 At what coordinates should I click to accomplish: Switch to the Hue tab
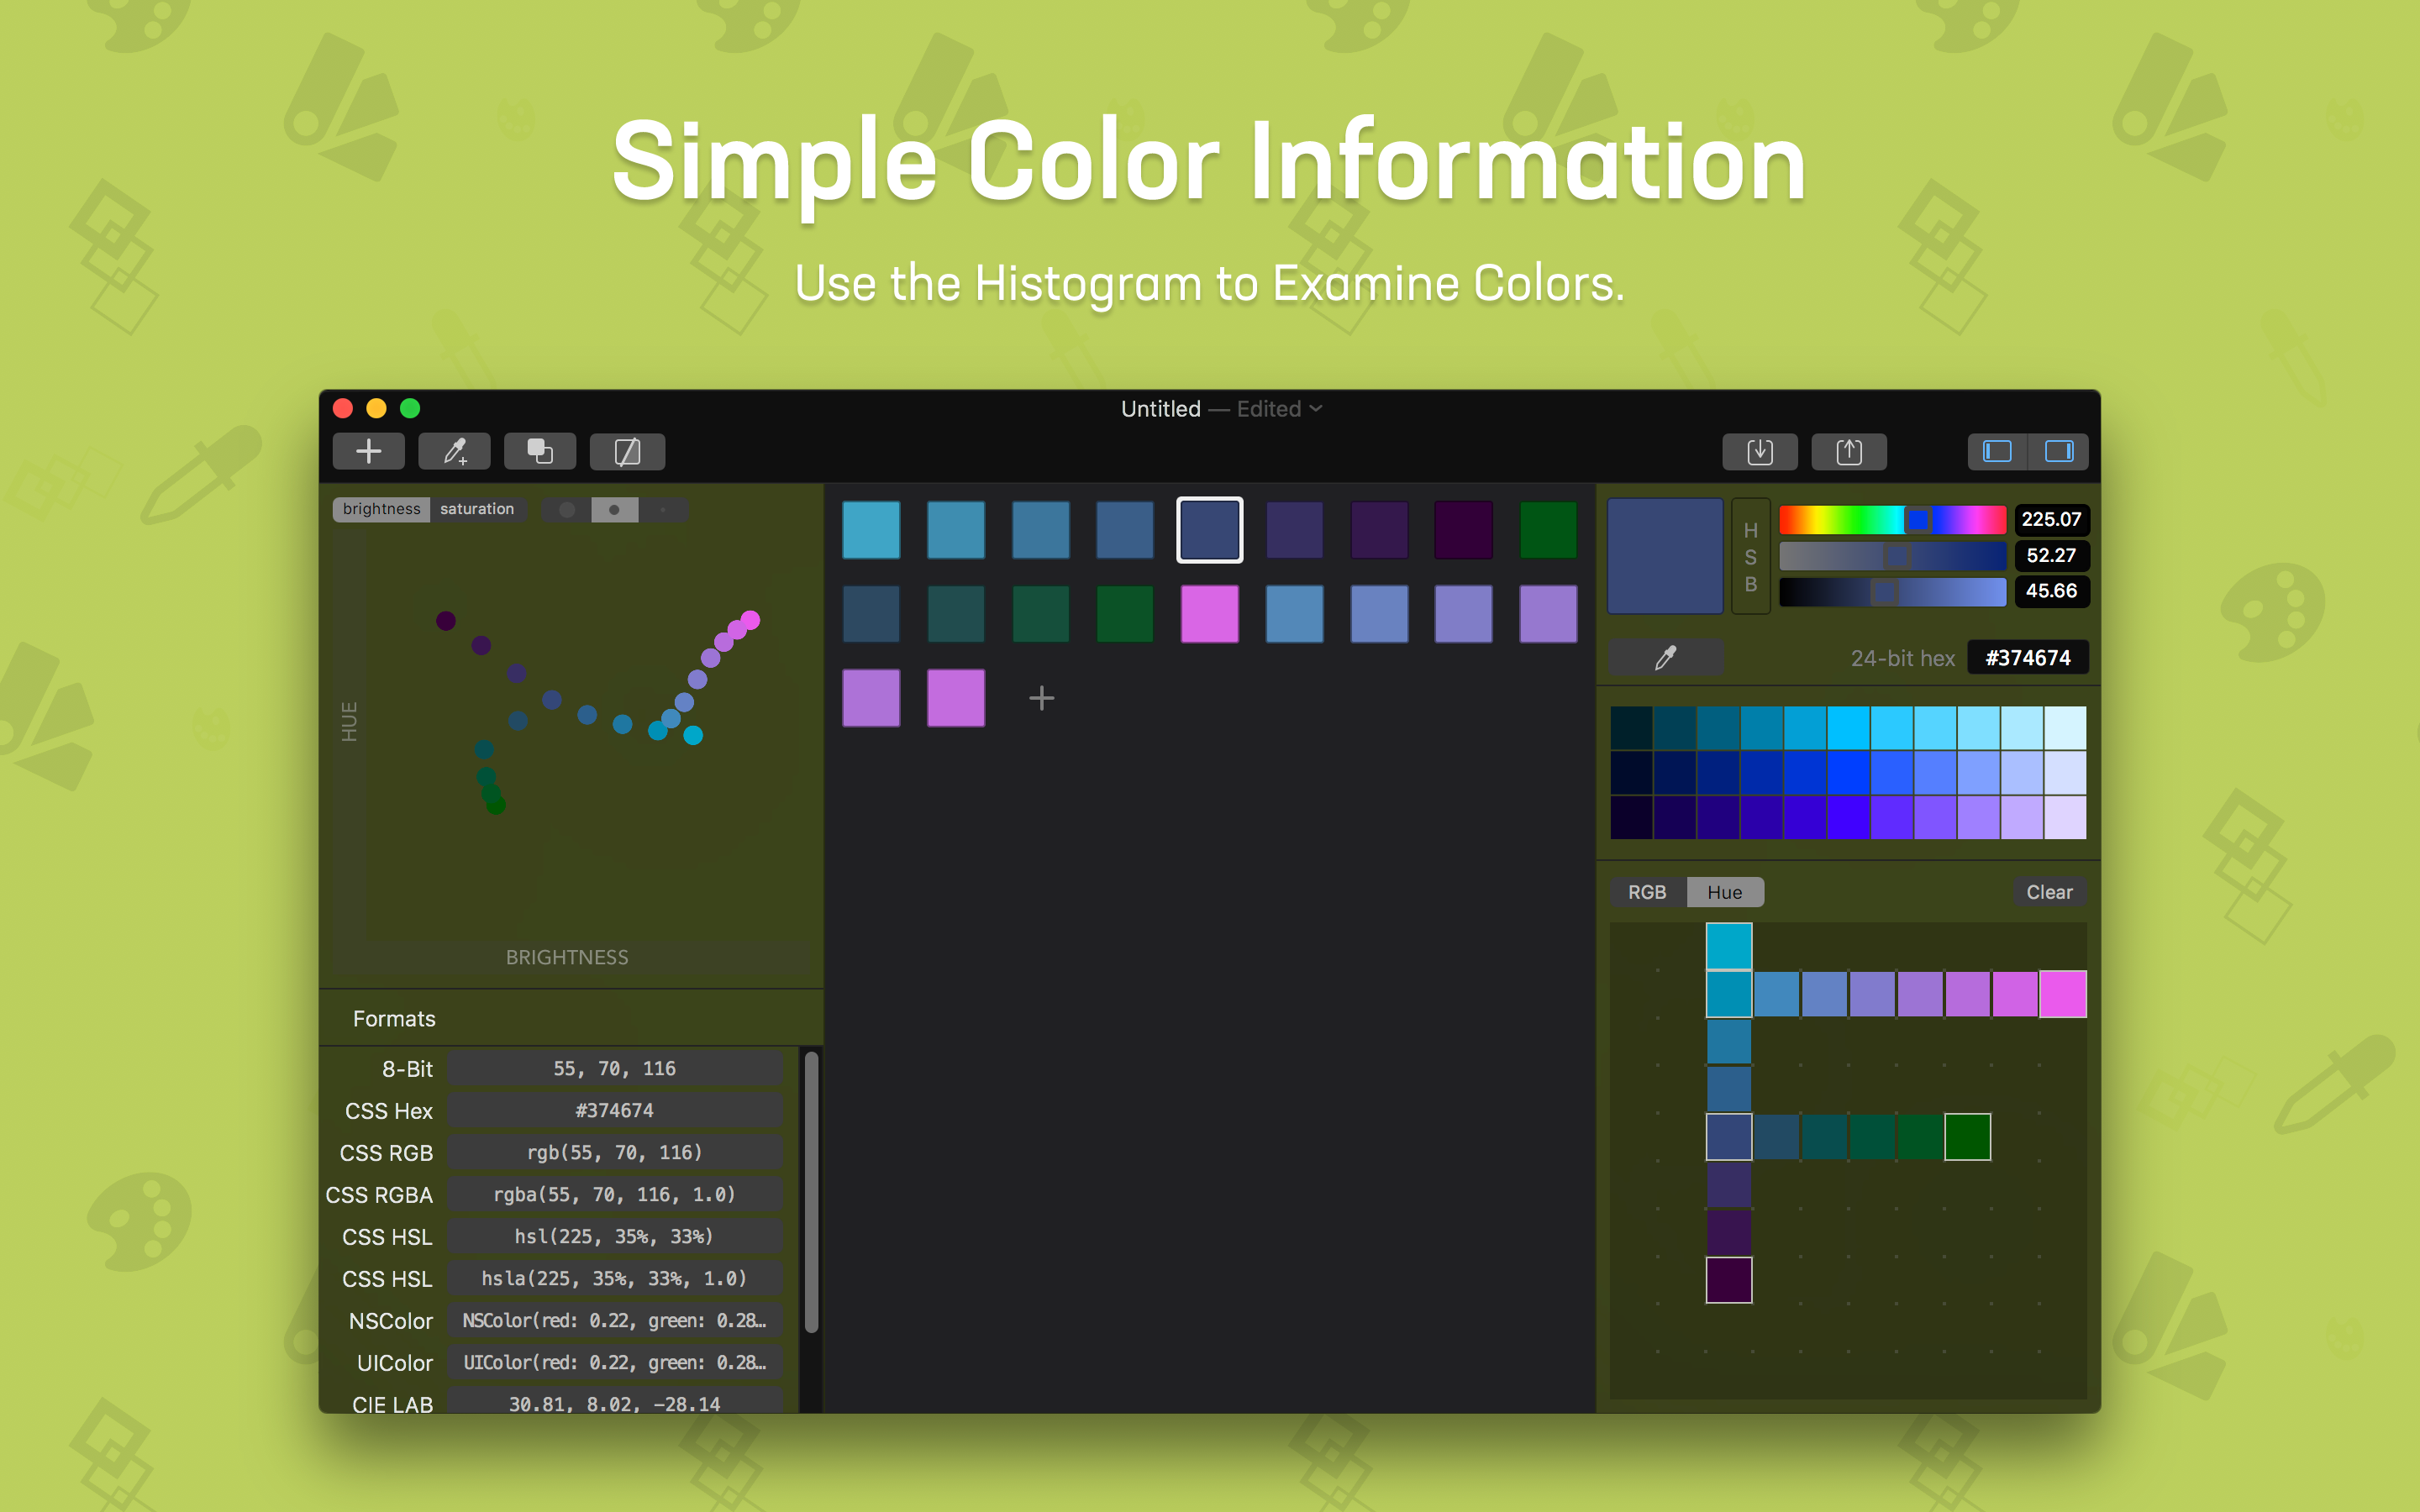[x=1724, y=892]
